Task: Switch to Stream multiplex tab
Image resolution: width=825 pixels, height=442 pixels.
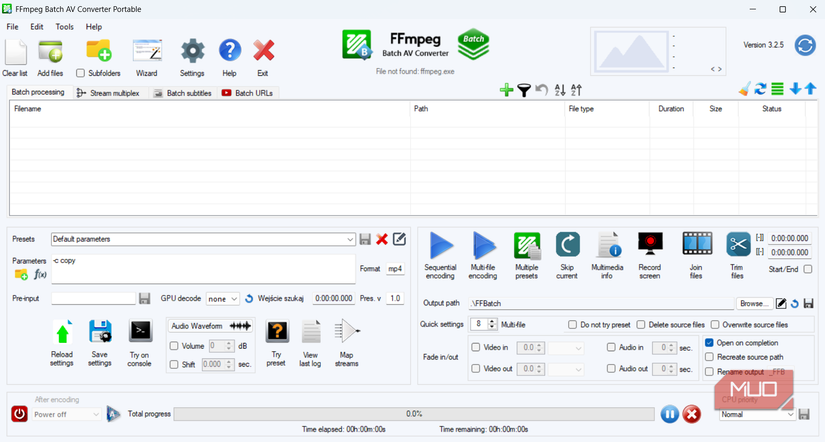Action: [108, 93]
